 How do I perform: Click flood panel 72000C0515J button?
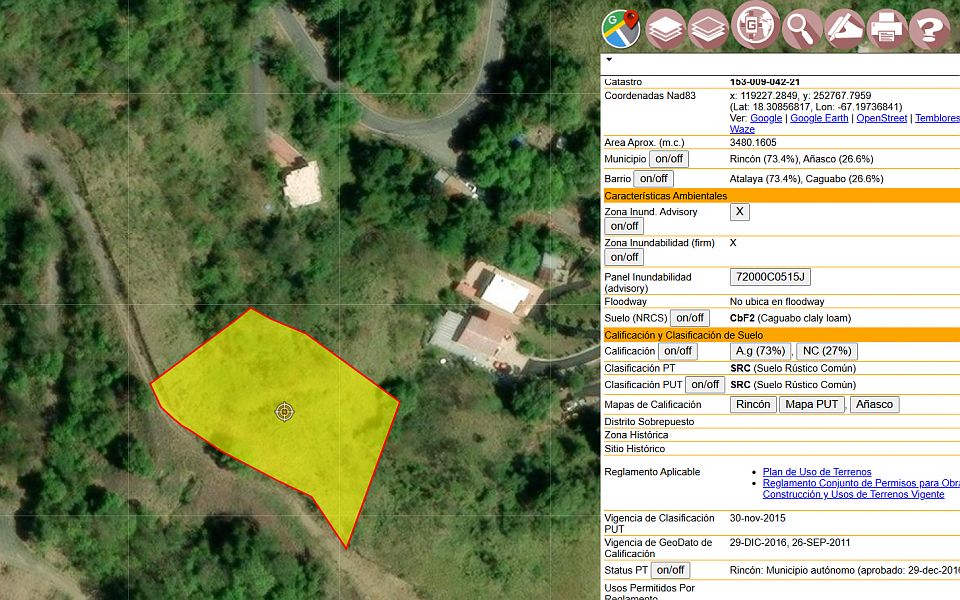[x=770, y=277]
